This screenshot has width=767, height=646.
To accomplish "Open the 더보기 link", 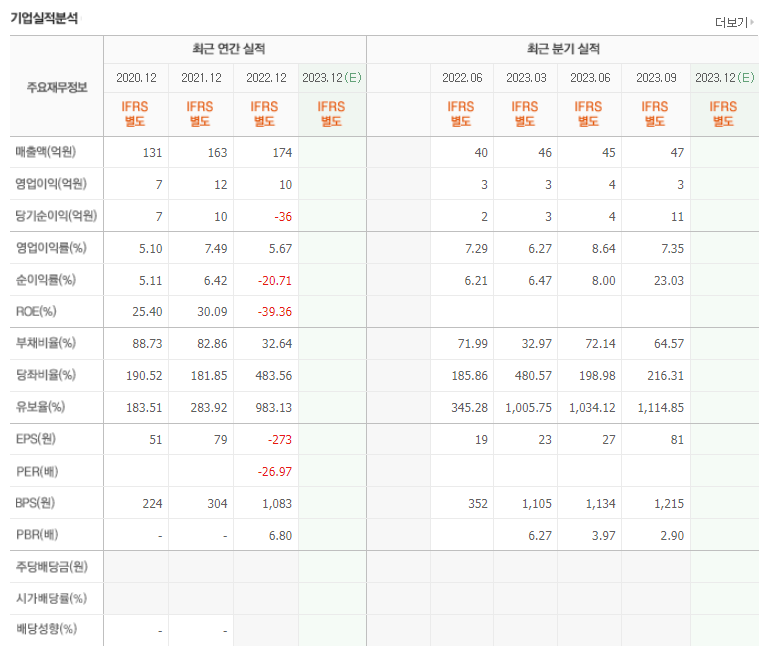I will pyautogui.click(x=734, y=22).
